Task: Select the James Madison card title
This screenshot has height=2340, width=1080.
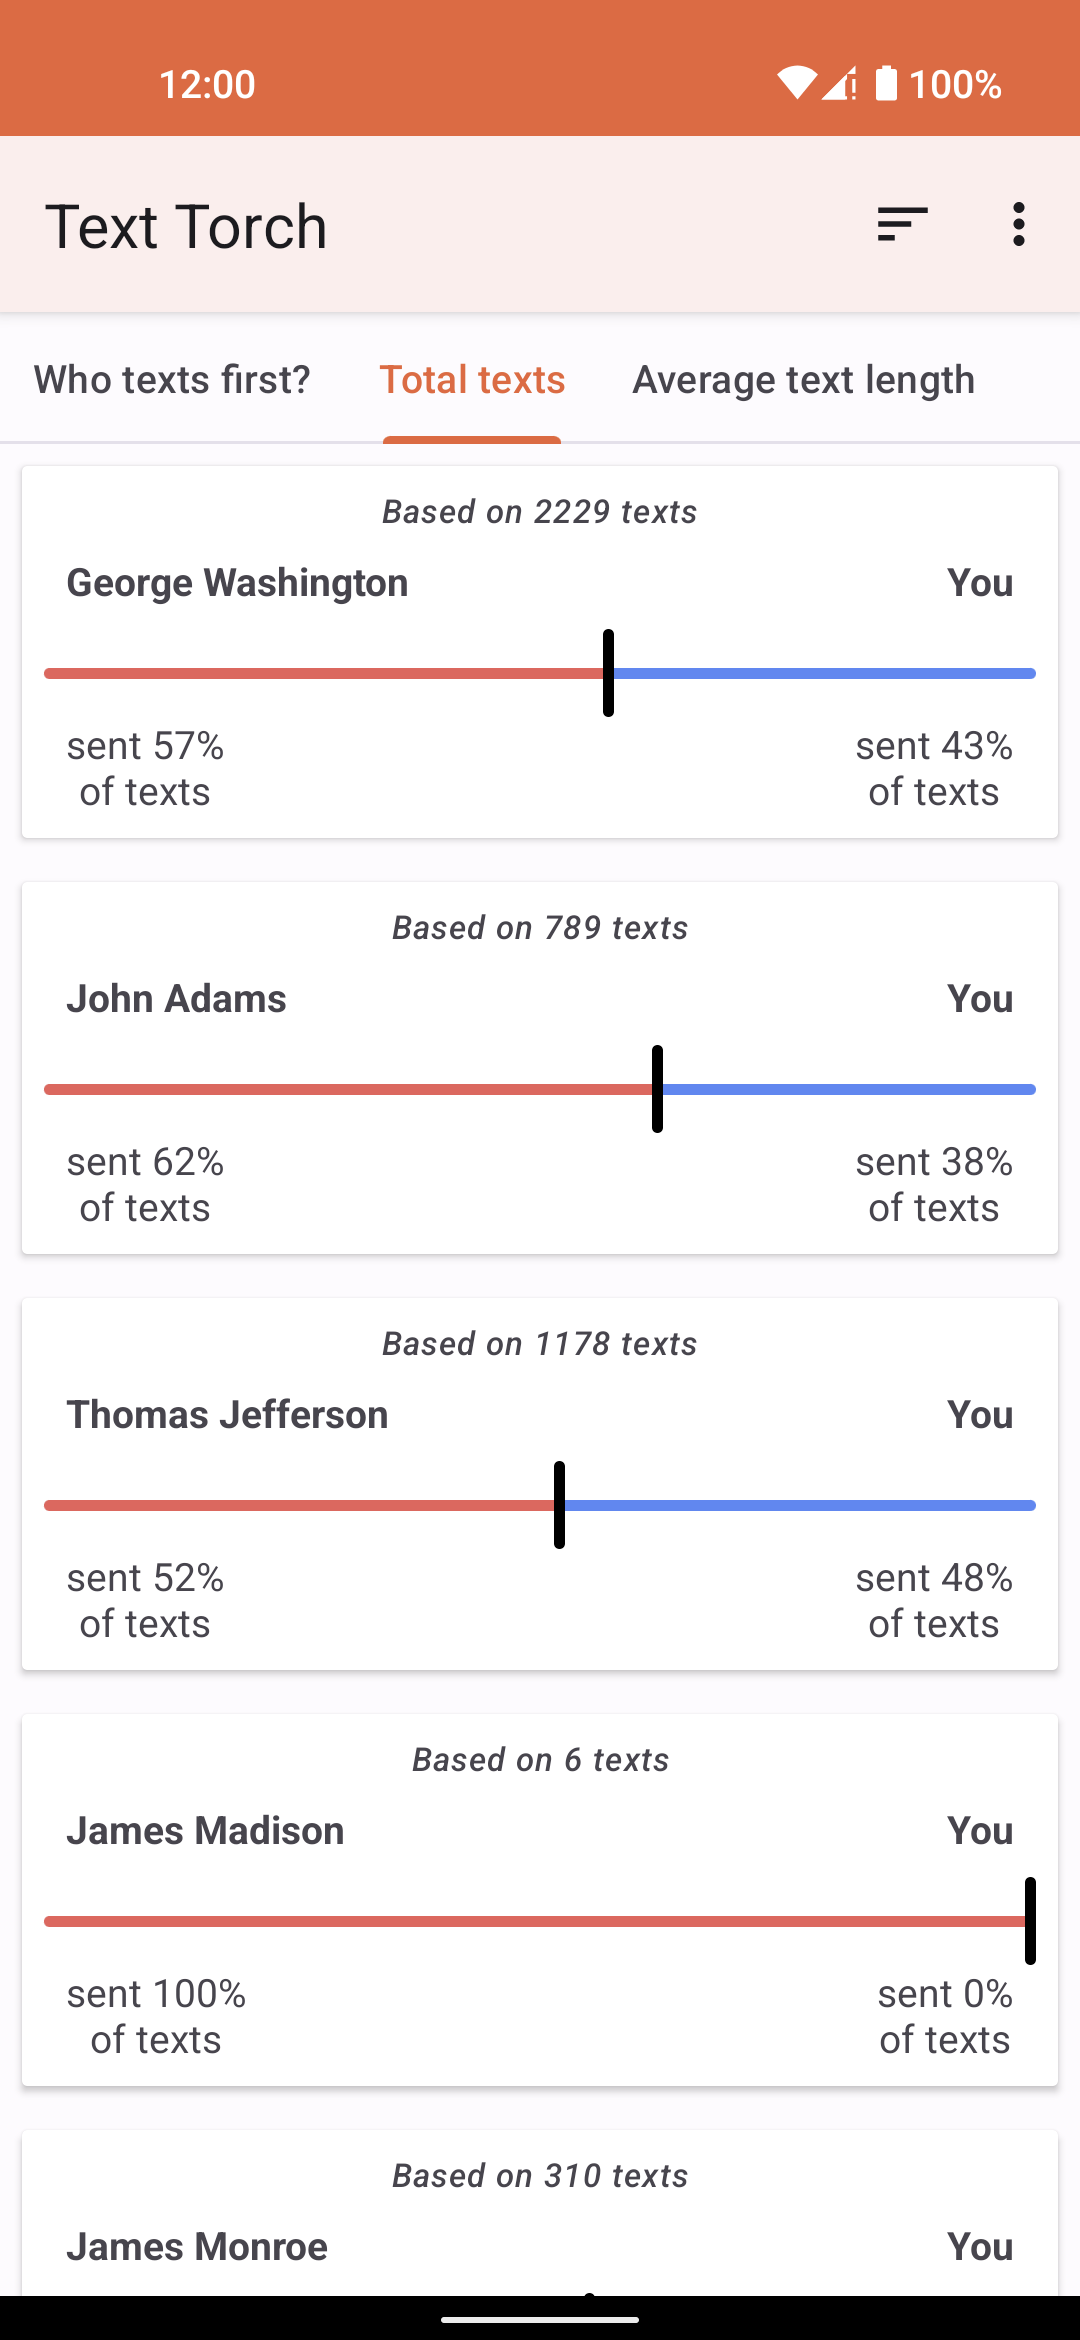Action: click(205, 1831)
